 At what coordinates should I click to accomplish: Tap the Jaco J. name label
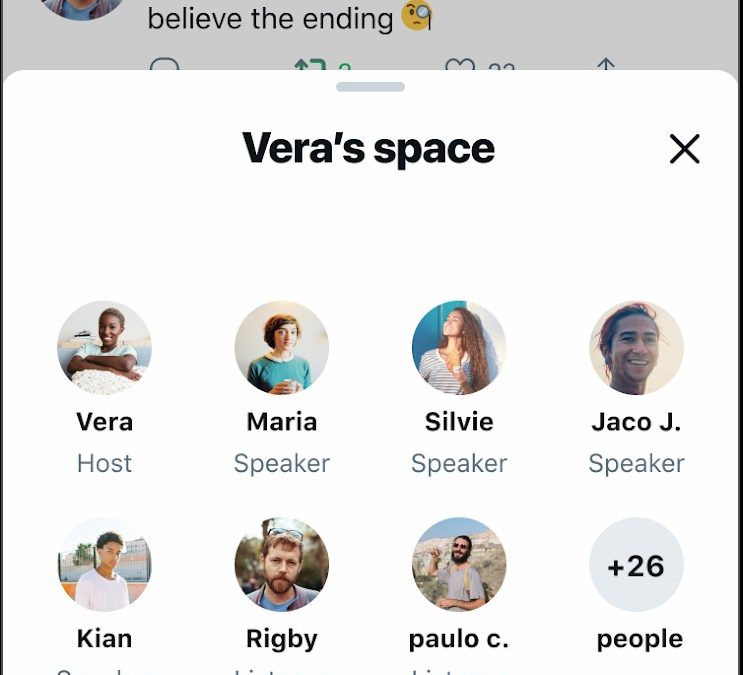click(x=636, y=421)
